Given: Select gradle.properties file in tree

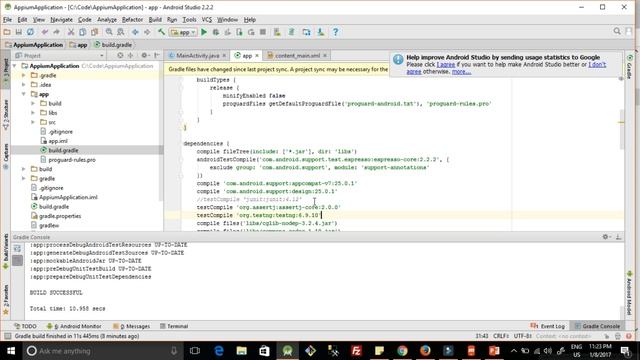Looking at the screenshot, I should (x=60, y=216).
